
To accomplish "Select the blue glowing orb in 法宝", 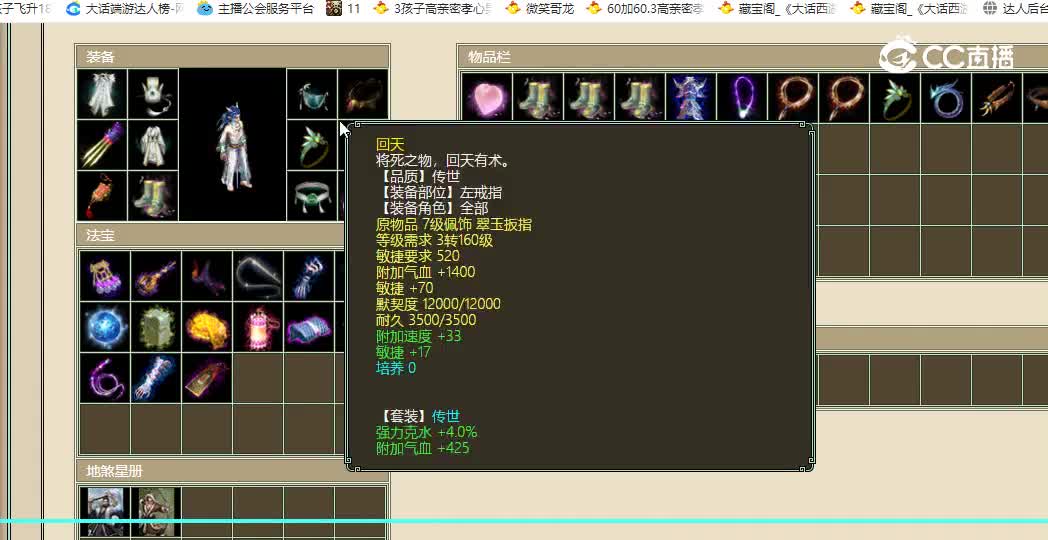I will click(x=106, y=327).
